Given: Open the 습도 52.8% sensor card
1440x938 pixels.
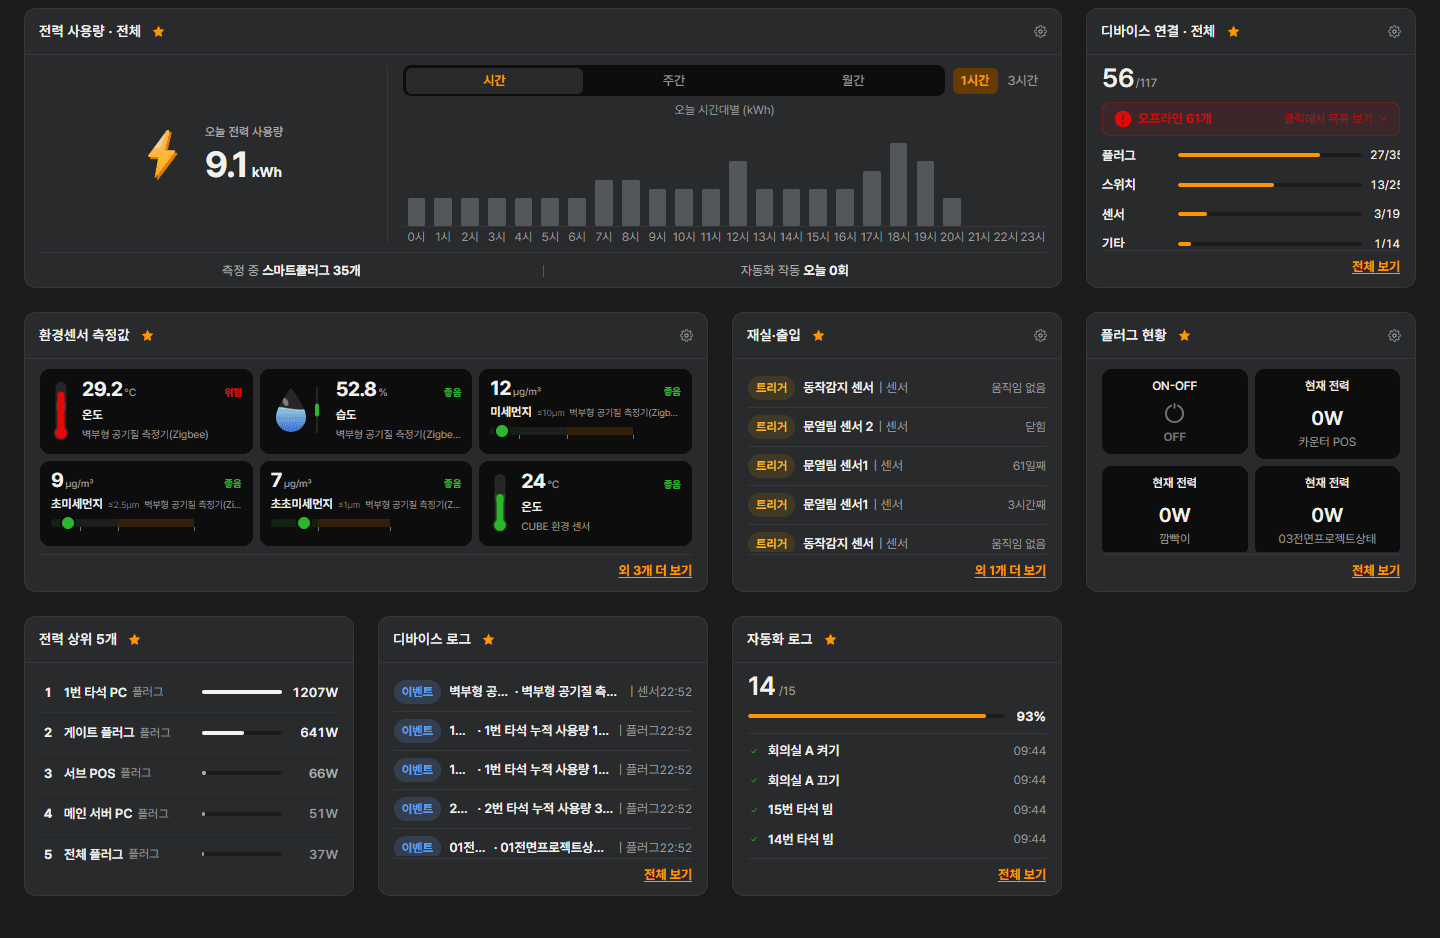Looking at the screenshot, I should click(x=366, y=411).
